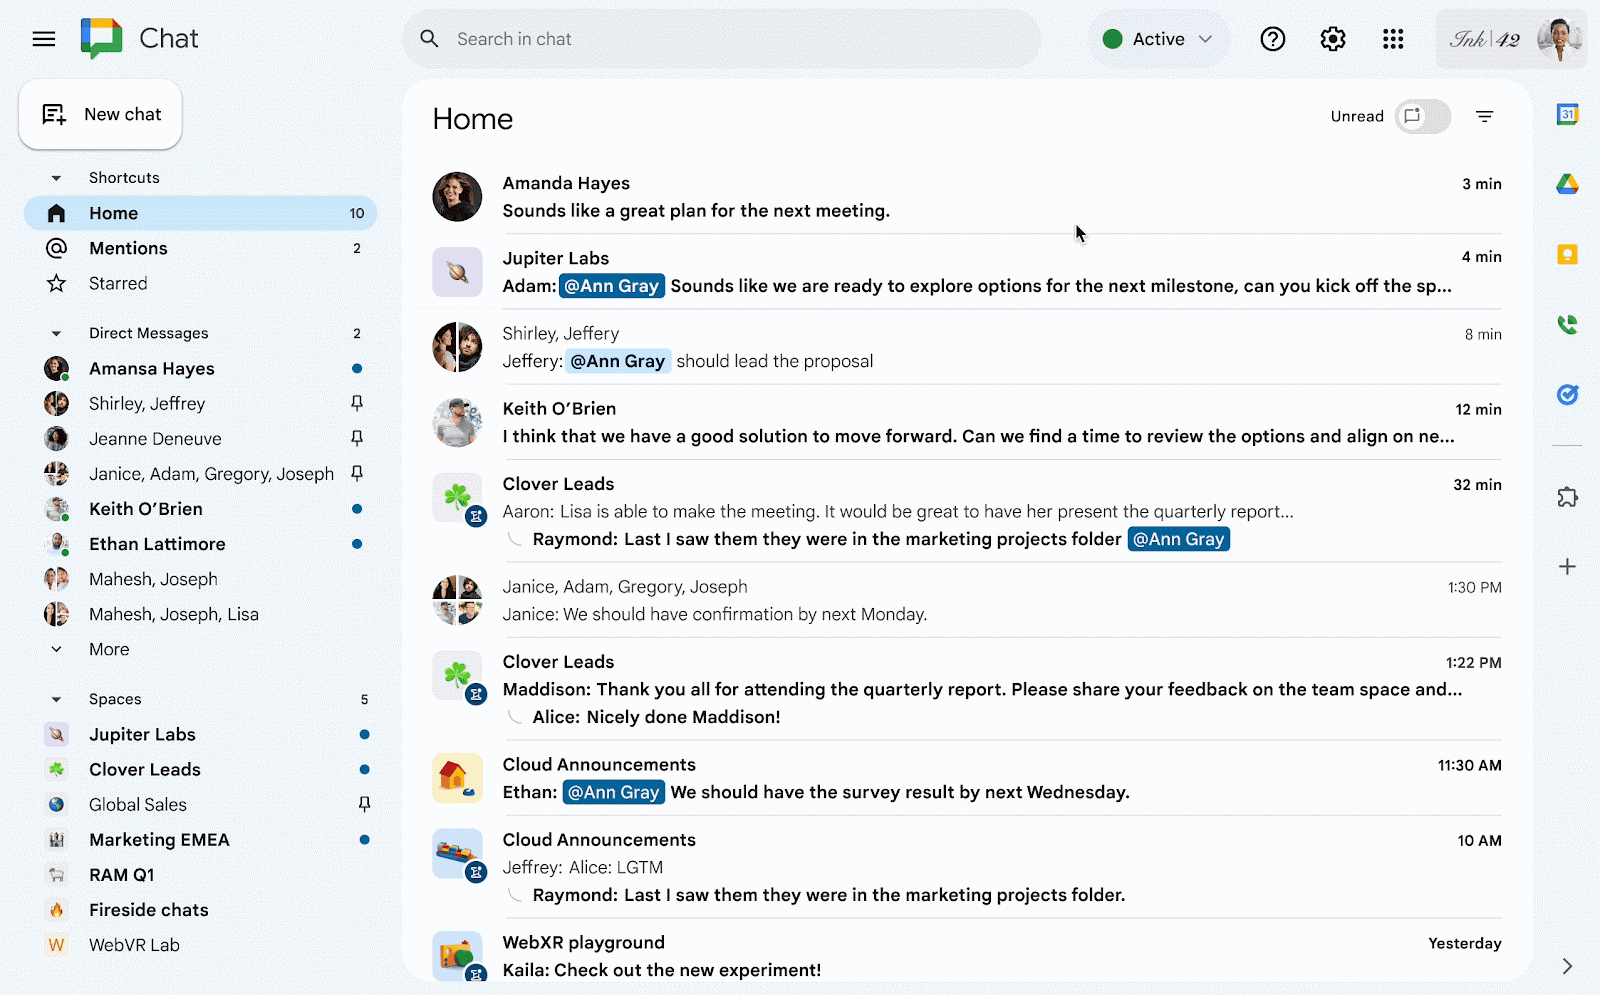
Task: Toggle the Unread filter switch
Action: 1422,116
